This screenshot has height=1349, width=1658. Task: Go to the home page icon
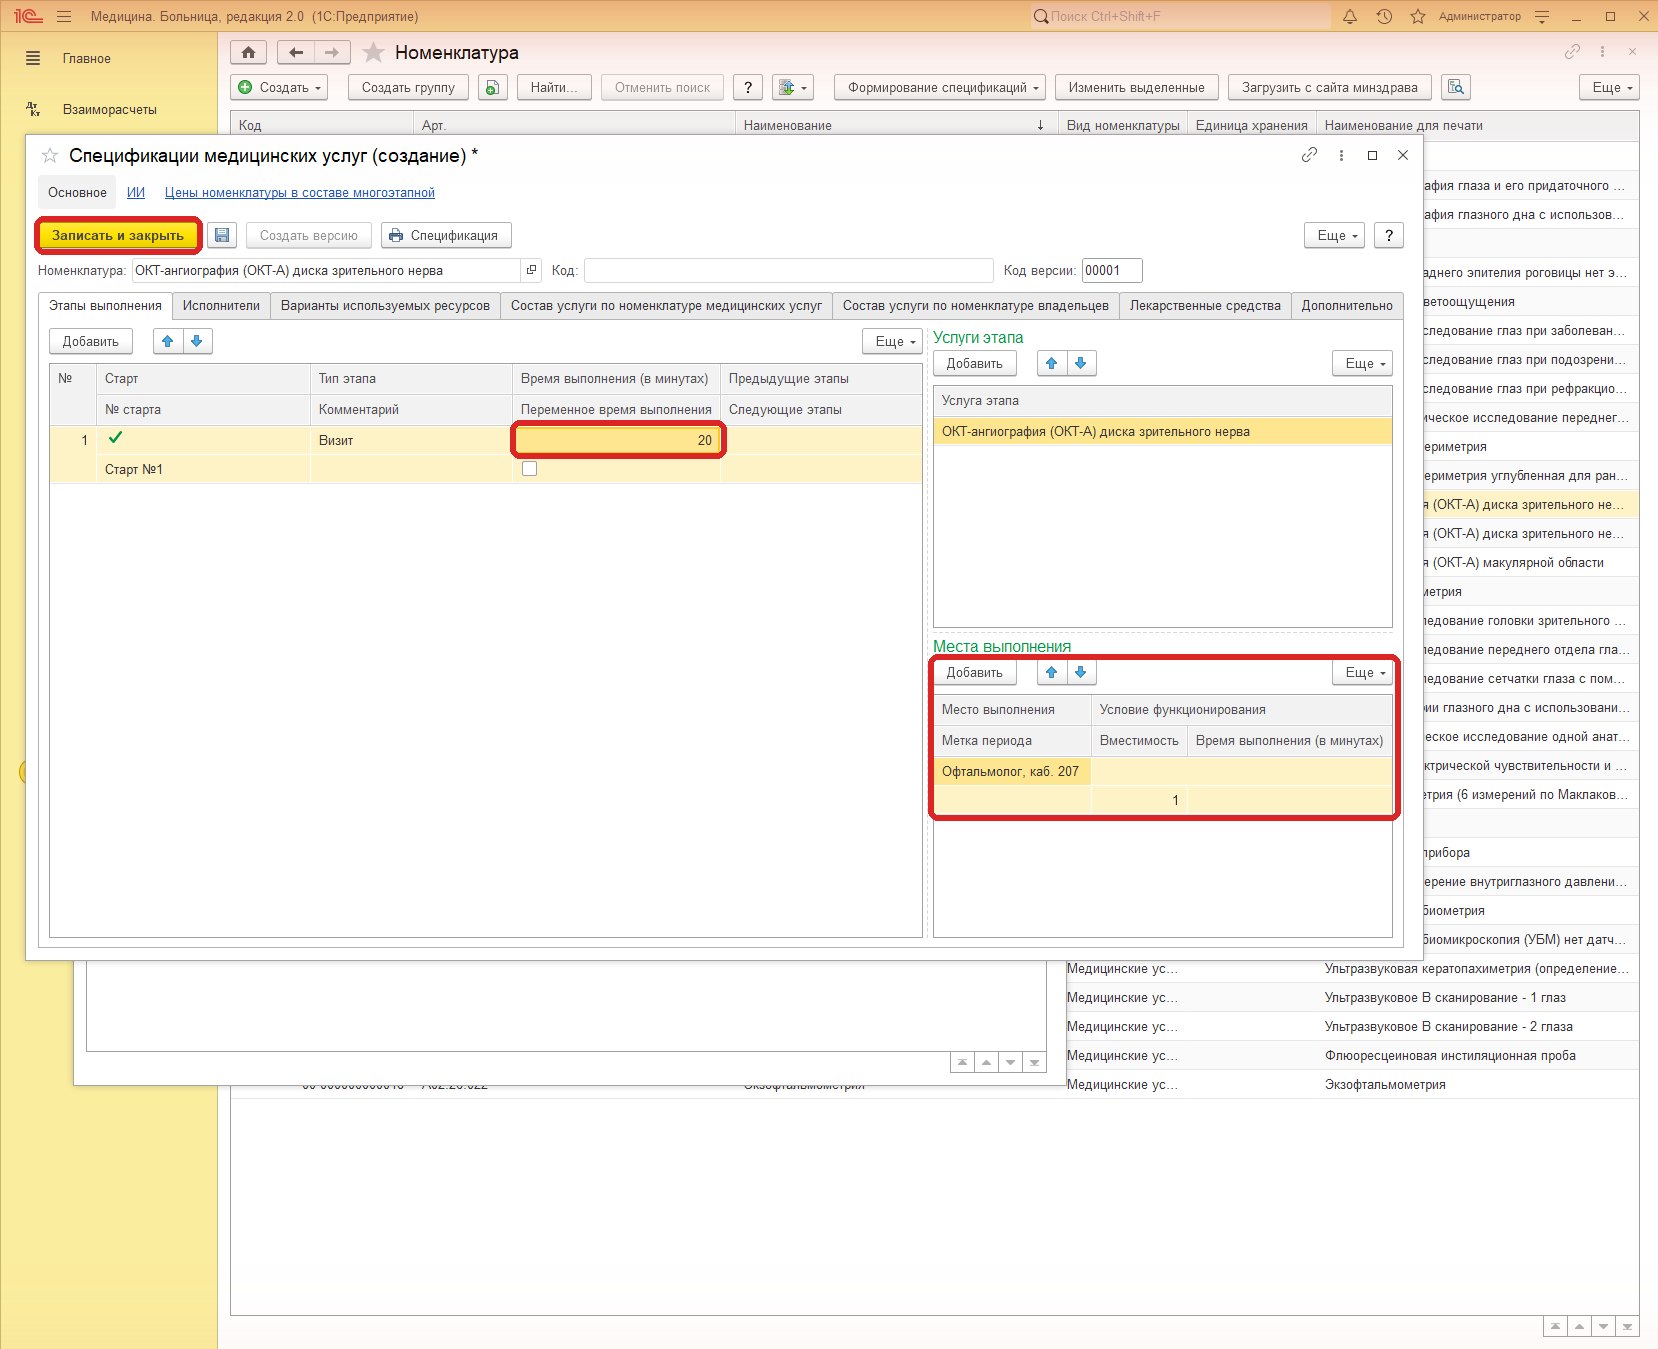pos(249,52)
